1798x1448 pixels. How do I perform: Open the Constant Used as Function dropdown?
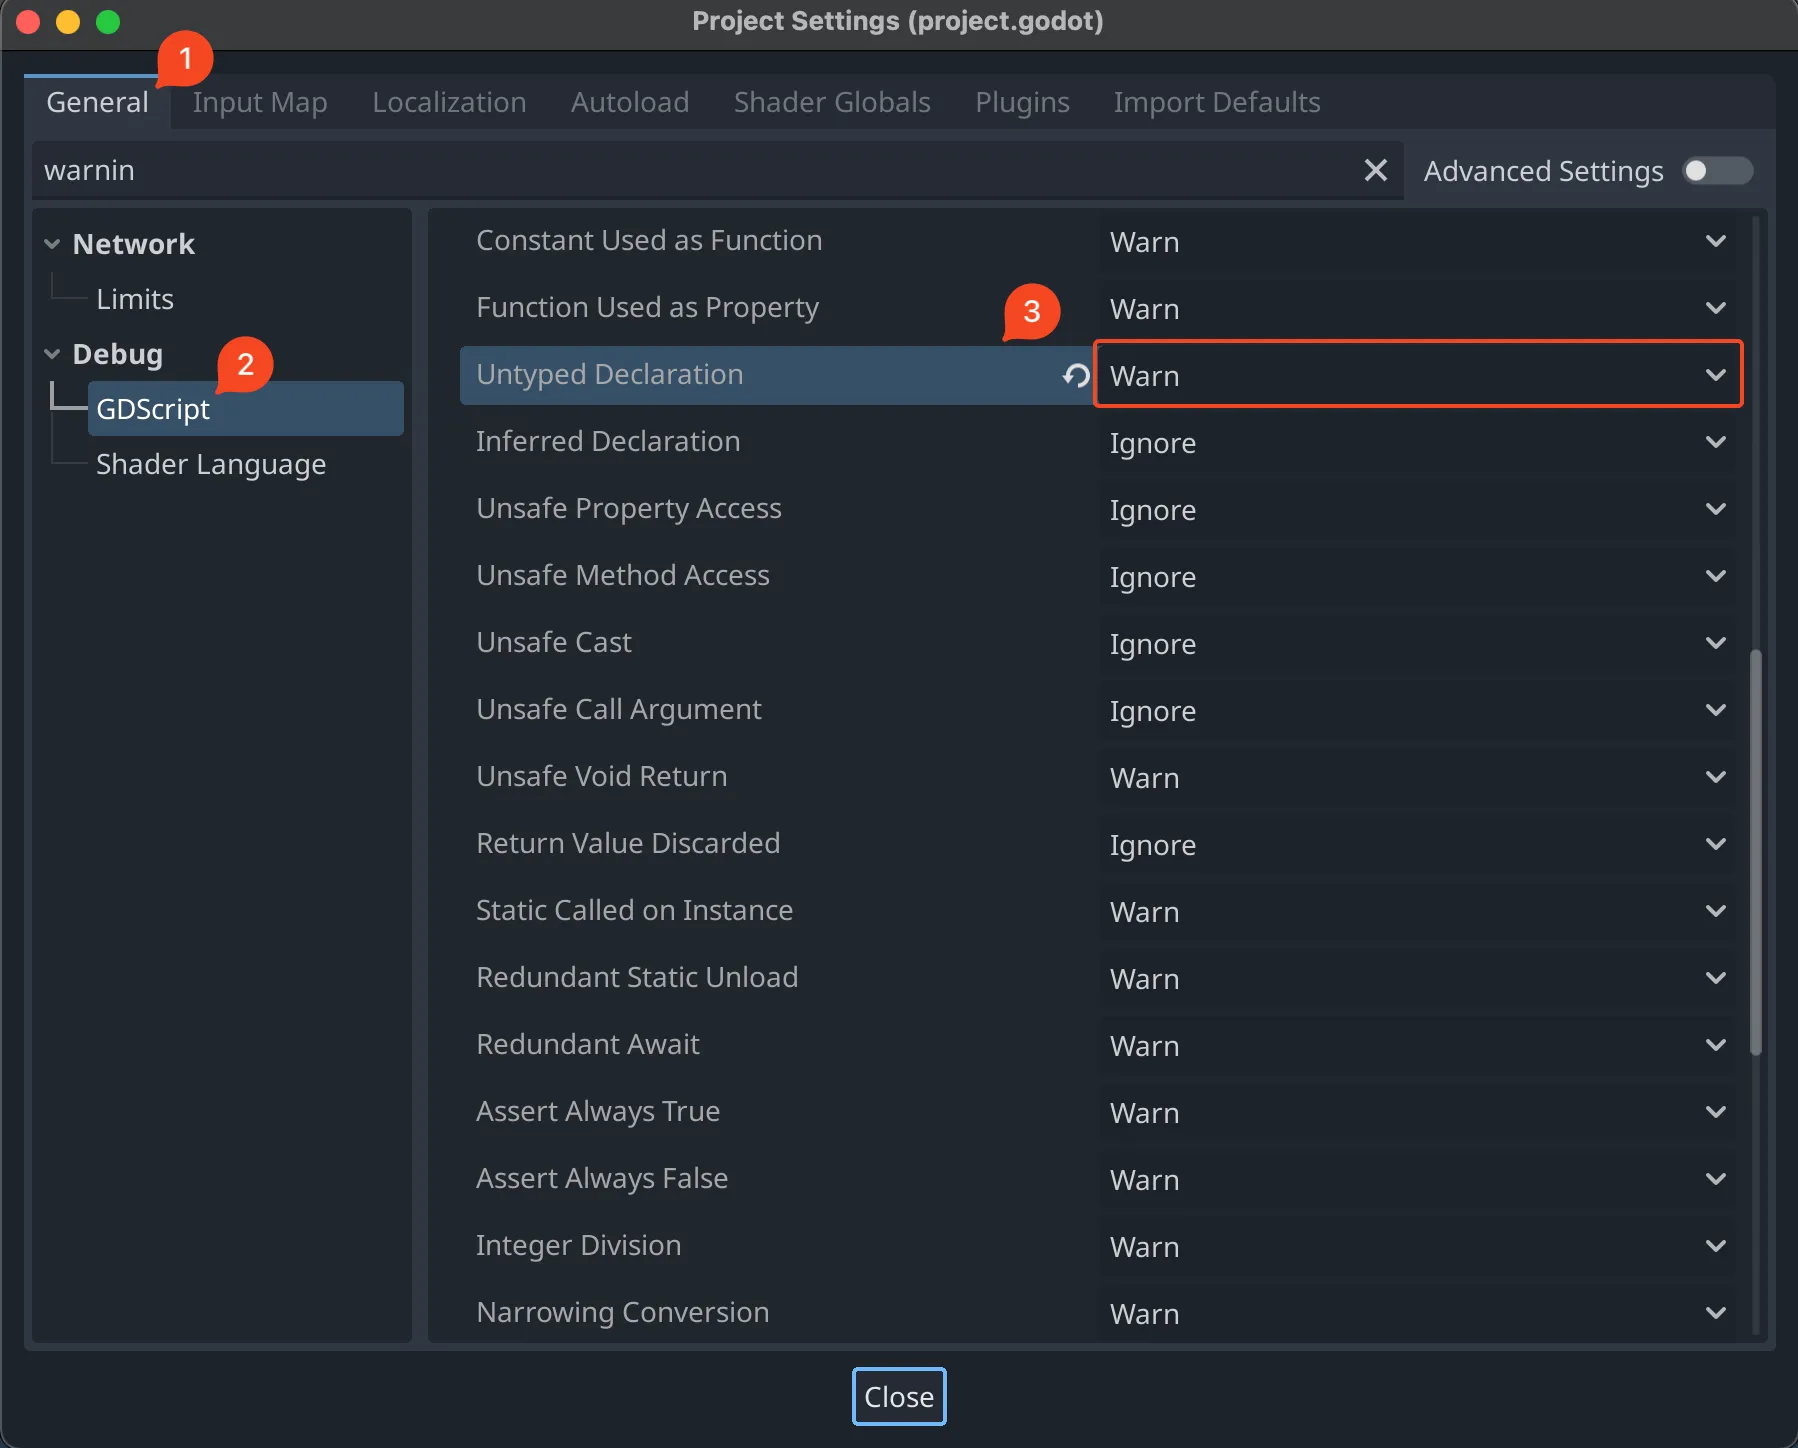(x=1418, y=241)
